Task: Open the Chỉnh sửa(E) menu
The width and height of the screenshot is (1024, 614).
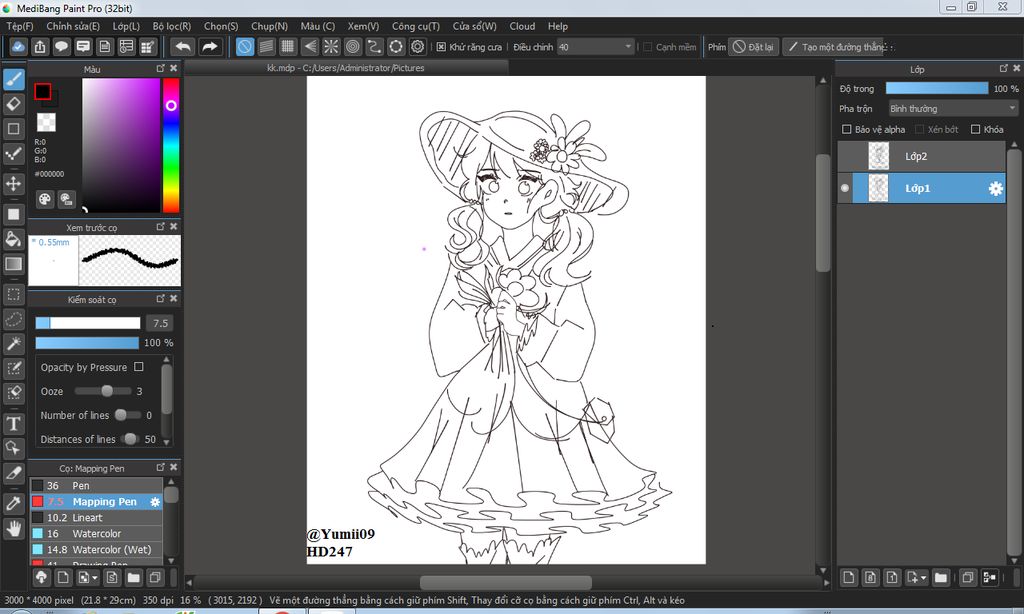Action: point(73,26)
